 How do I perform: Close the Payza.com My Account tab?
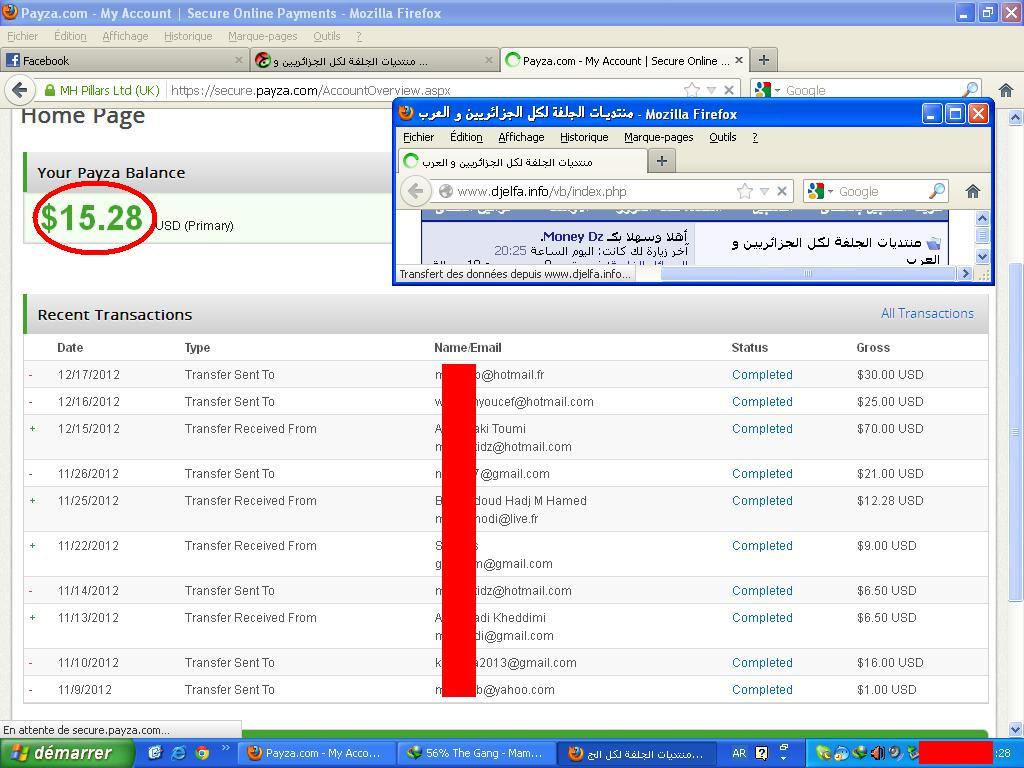739,60
